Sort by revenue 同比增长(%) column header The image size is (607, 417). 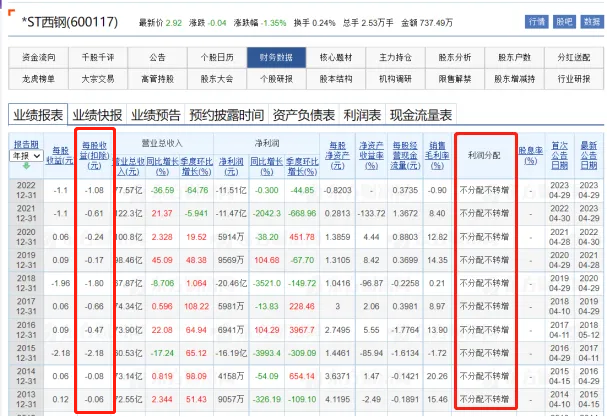162,166
